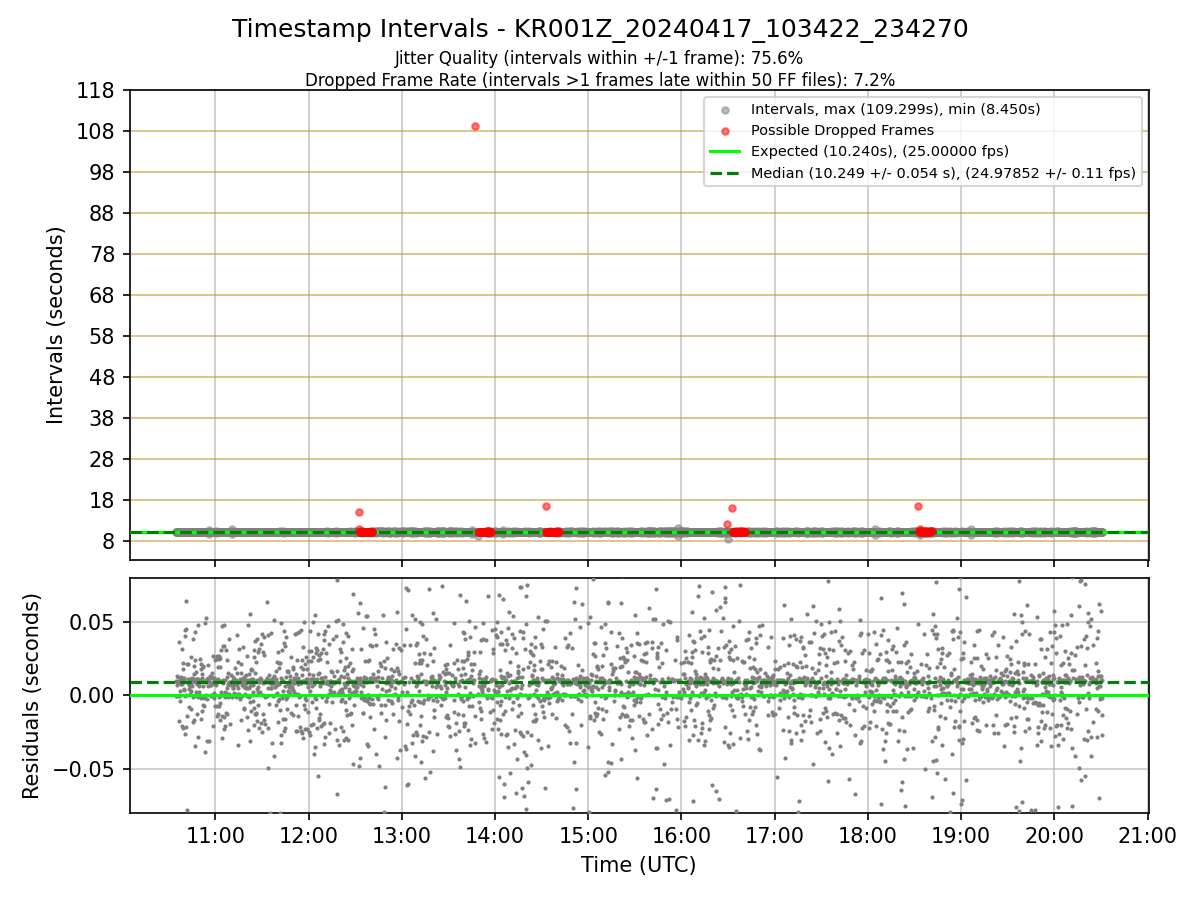
Task: Click the red dropped-frame point above 18:30
Action: coord(918,506)
